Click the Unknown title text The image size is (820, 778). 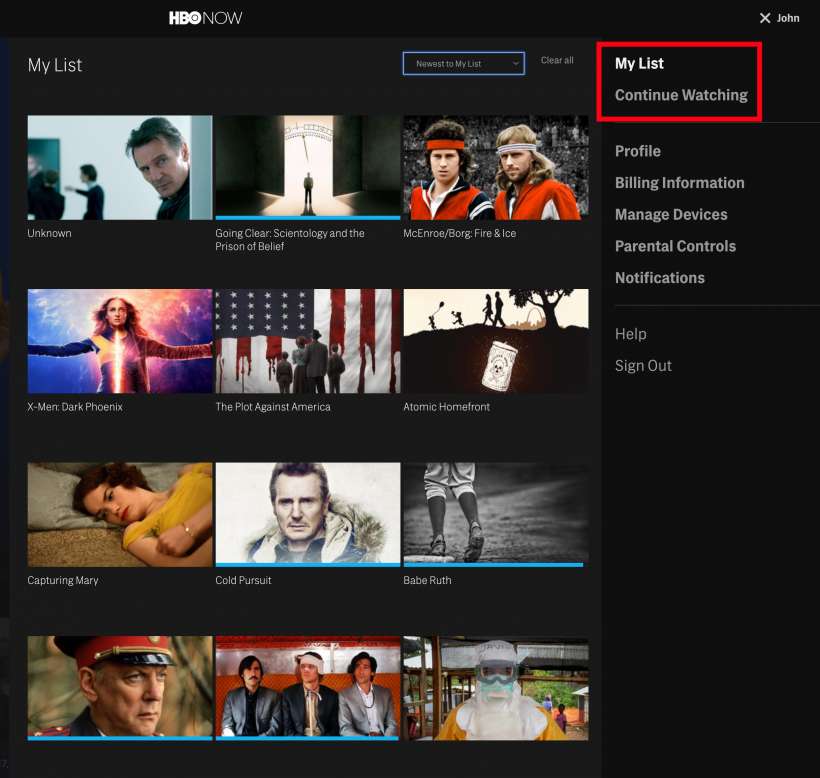tap(49, 233)
